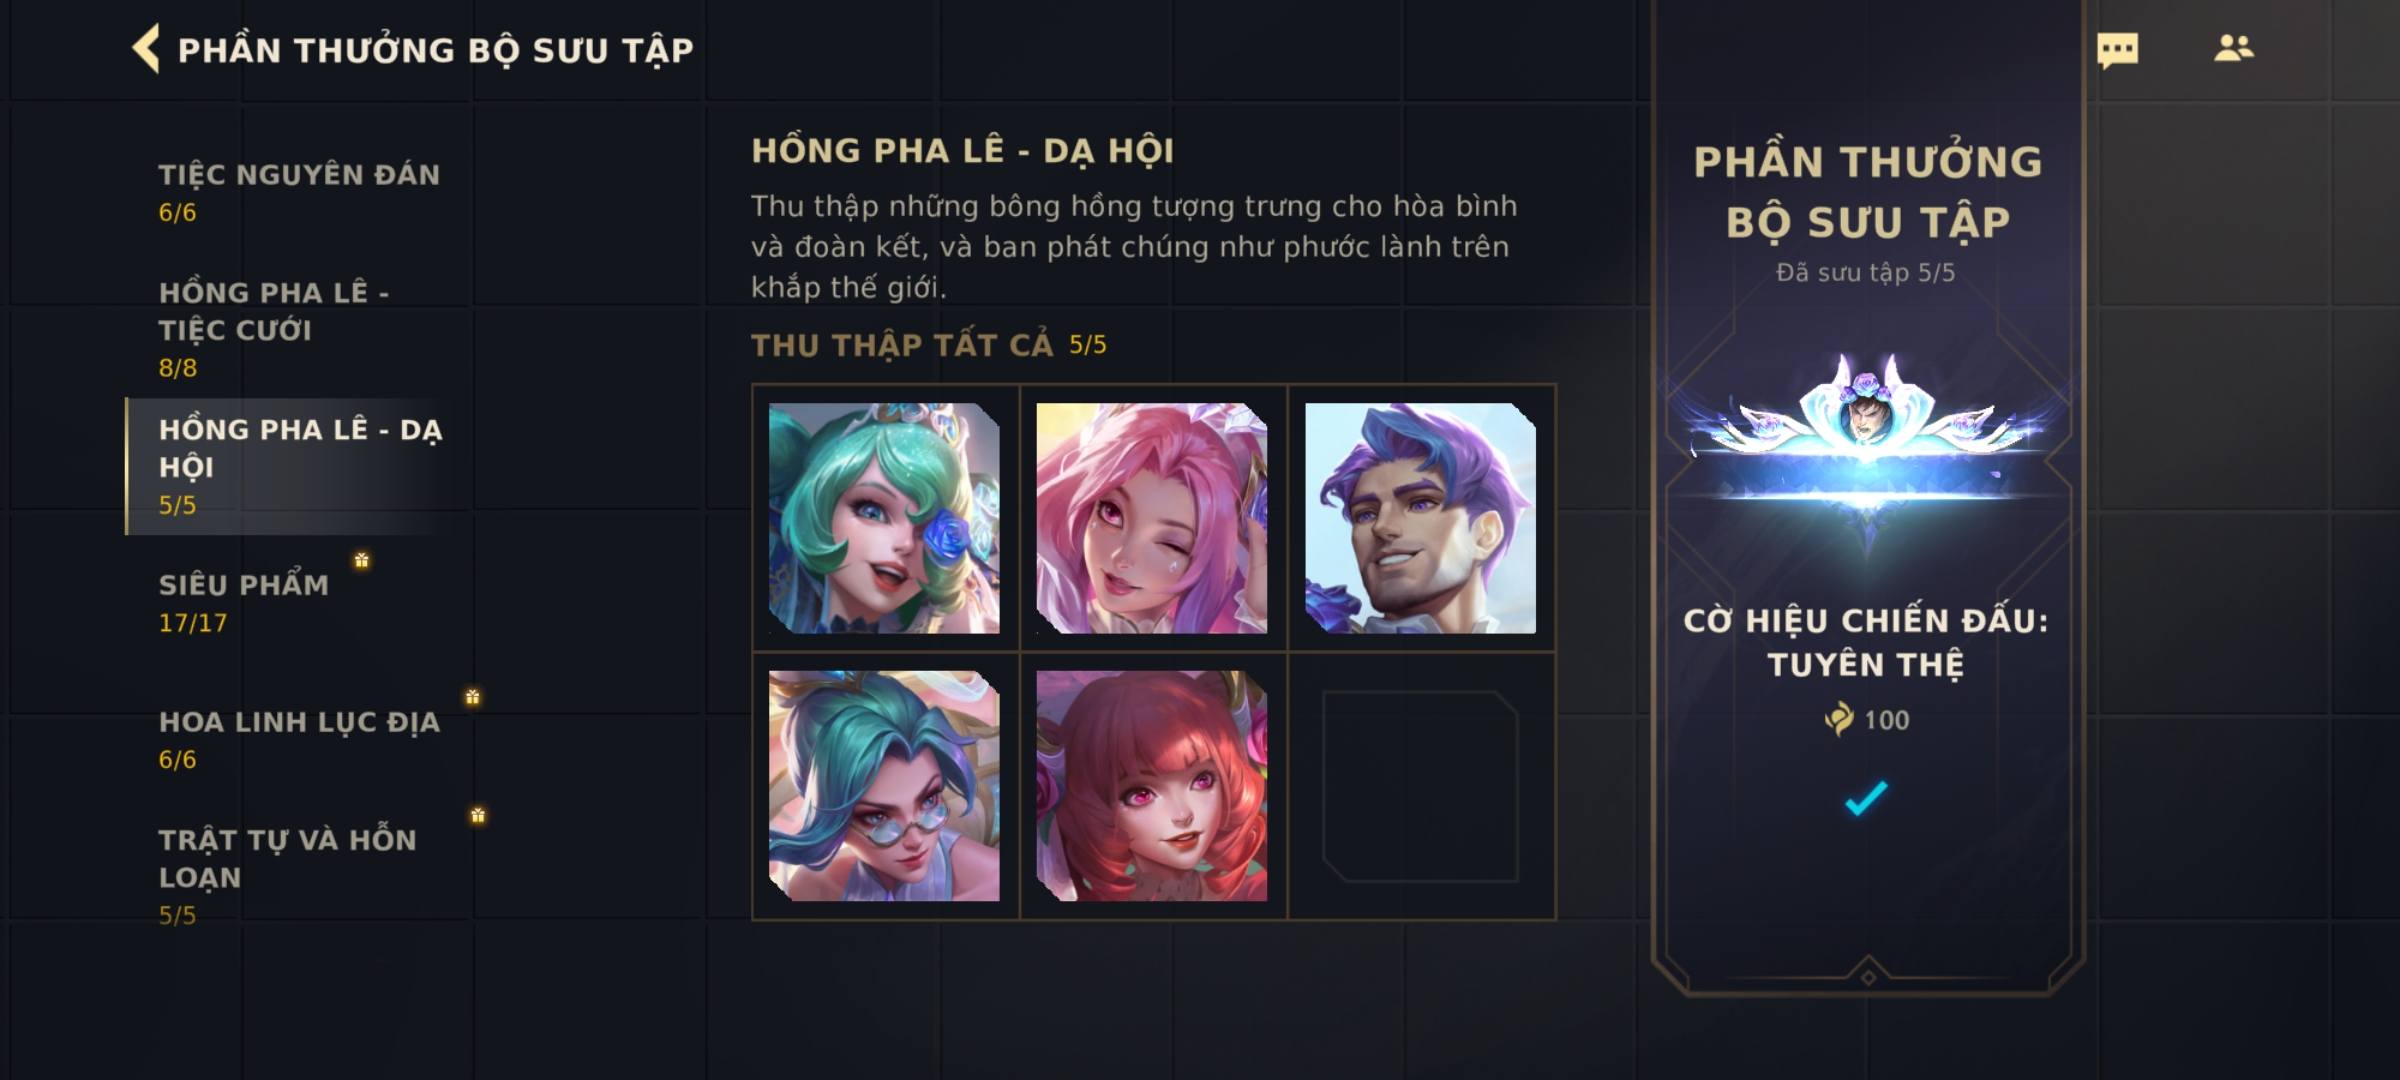Screen dimensions: 2400x1080
Task: Open the chat message icon
Action: pos(2117,50)
